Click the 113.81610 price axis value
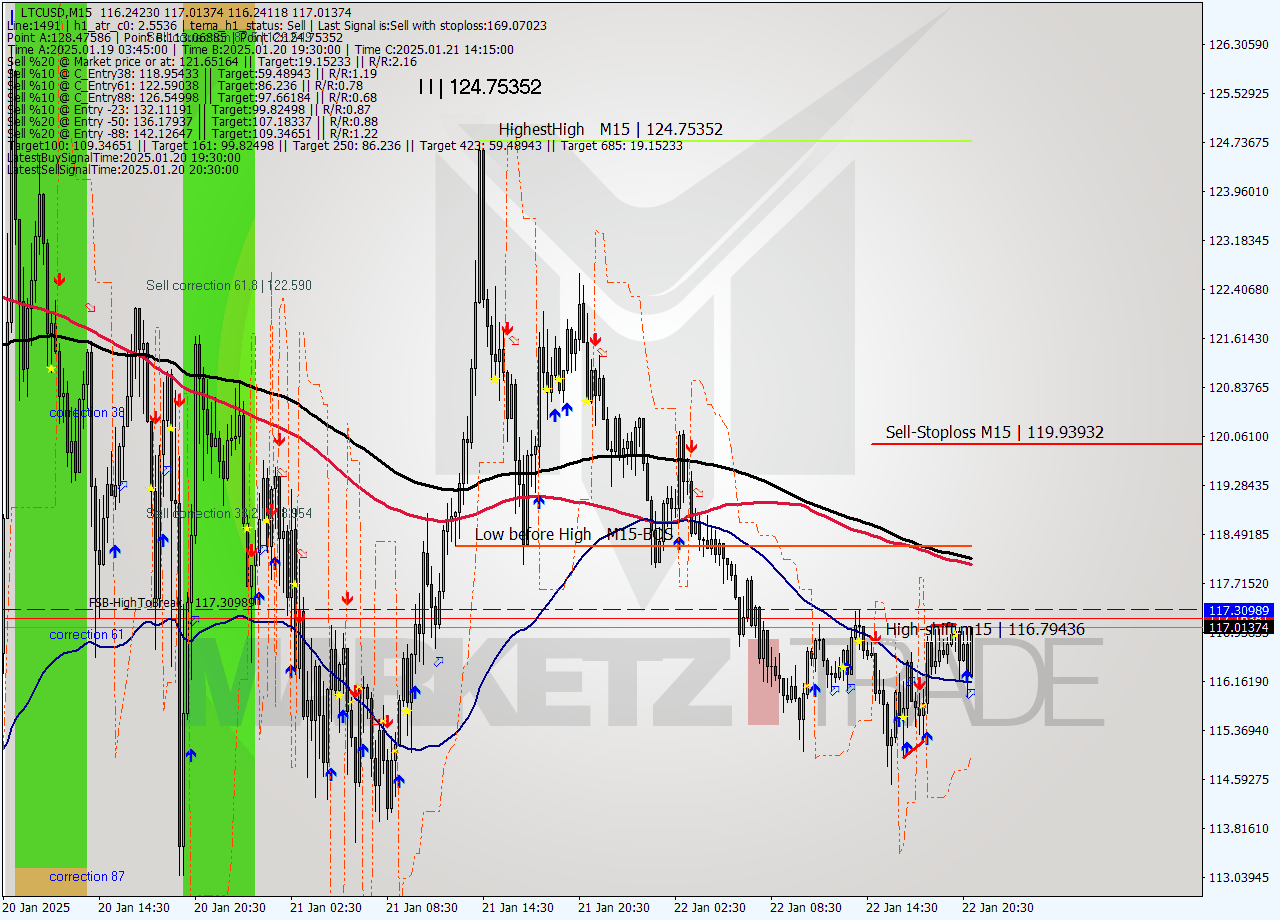 [x=1238, y=829]
